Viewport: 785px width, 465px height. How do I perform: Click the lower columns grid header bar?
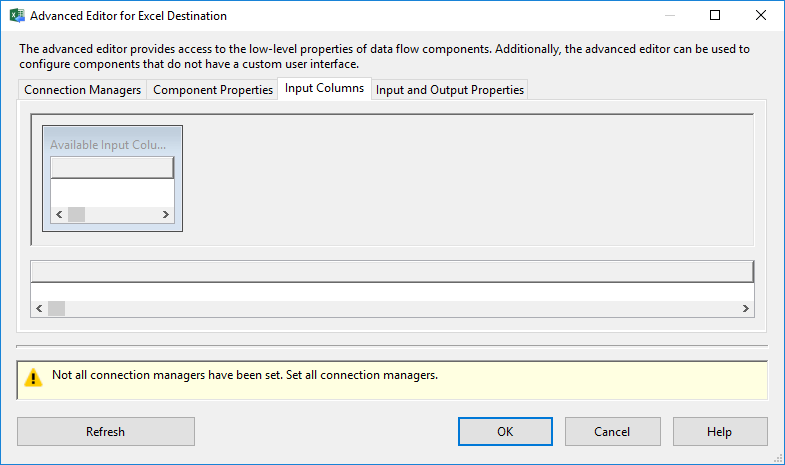[392, 272]
